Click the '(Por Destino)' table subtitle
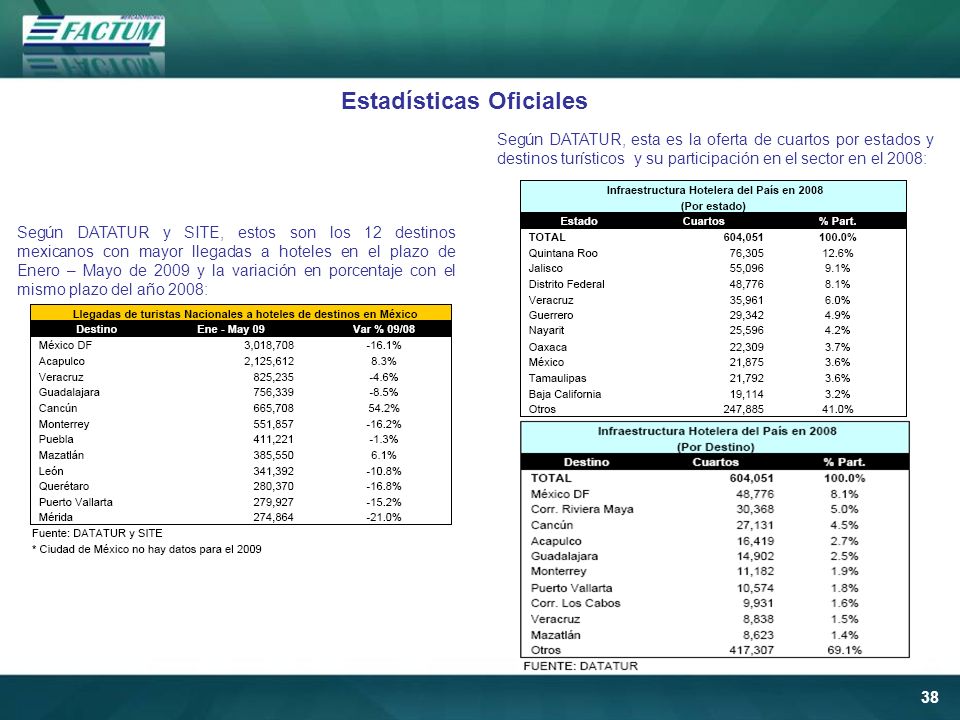Viewport: 960px width, 720px height. coord(716,447)
